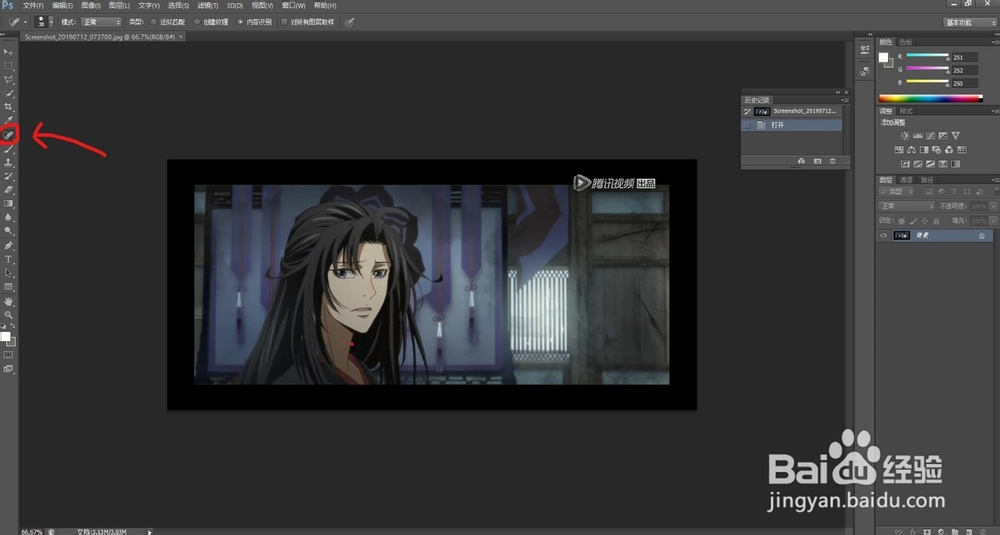1000x535 pixels.
Task: Open layer blend mode 正常 dropdown
Action: point(907,206)
